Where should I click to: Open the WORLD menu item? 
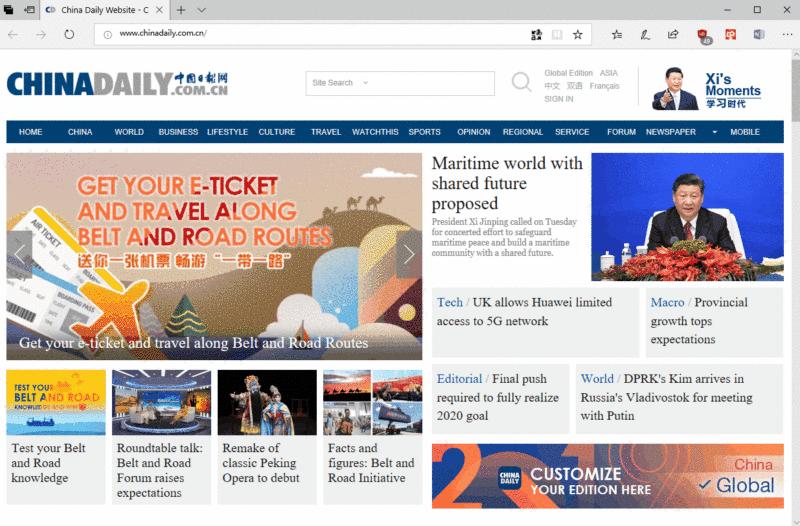[x=129, y=132]
